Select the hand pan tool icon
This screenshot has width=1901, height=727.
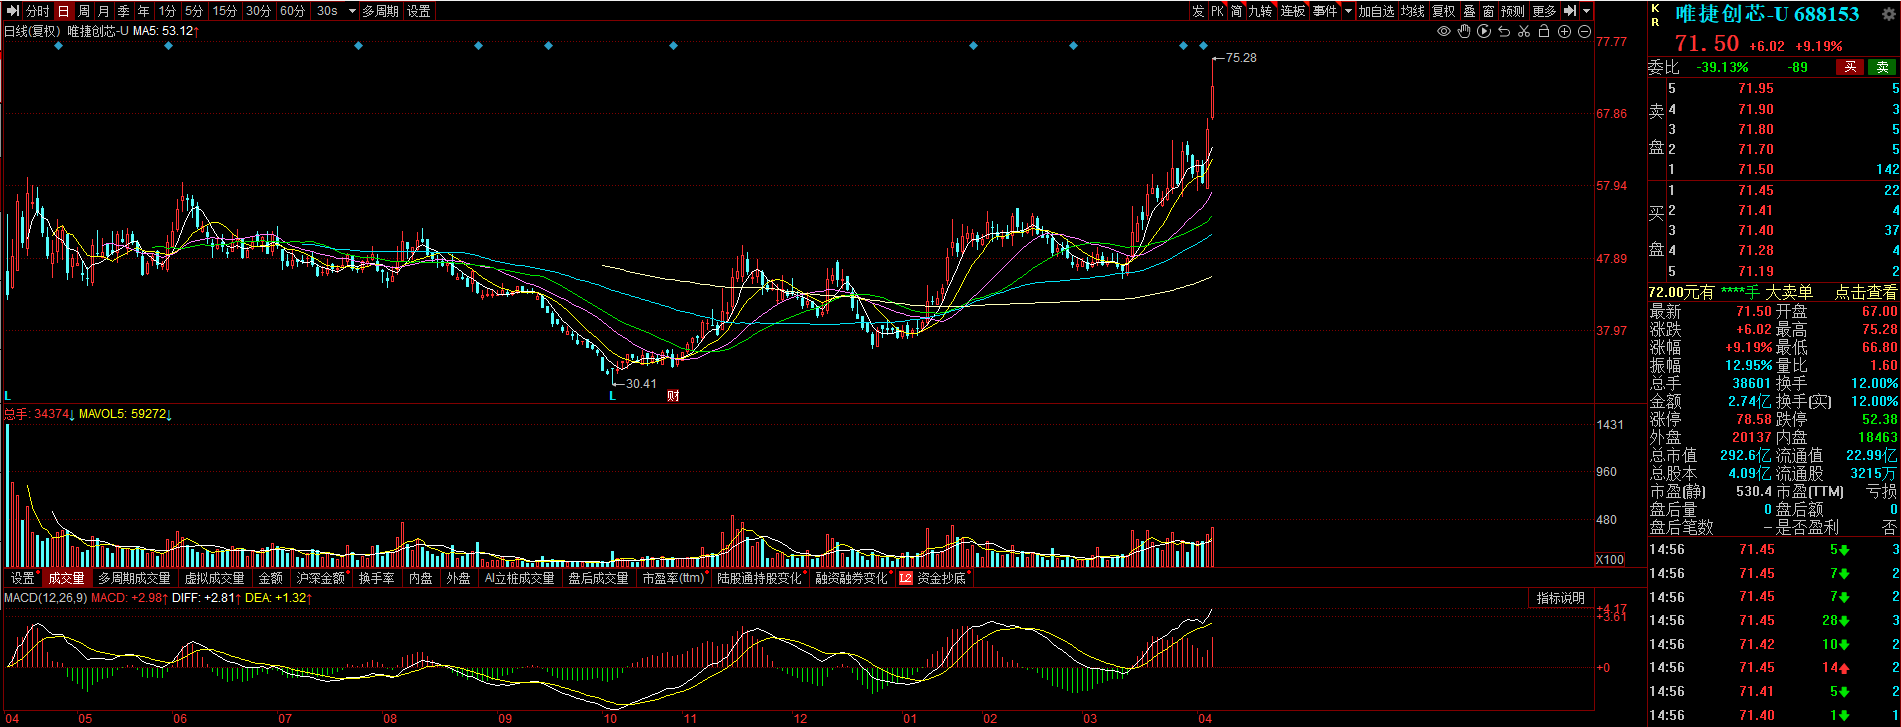1464,31
